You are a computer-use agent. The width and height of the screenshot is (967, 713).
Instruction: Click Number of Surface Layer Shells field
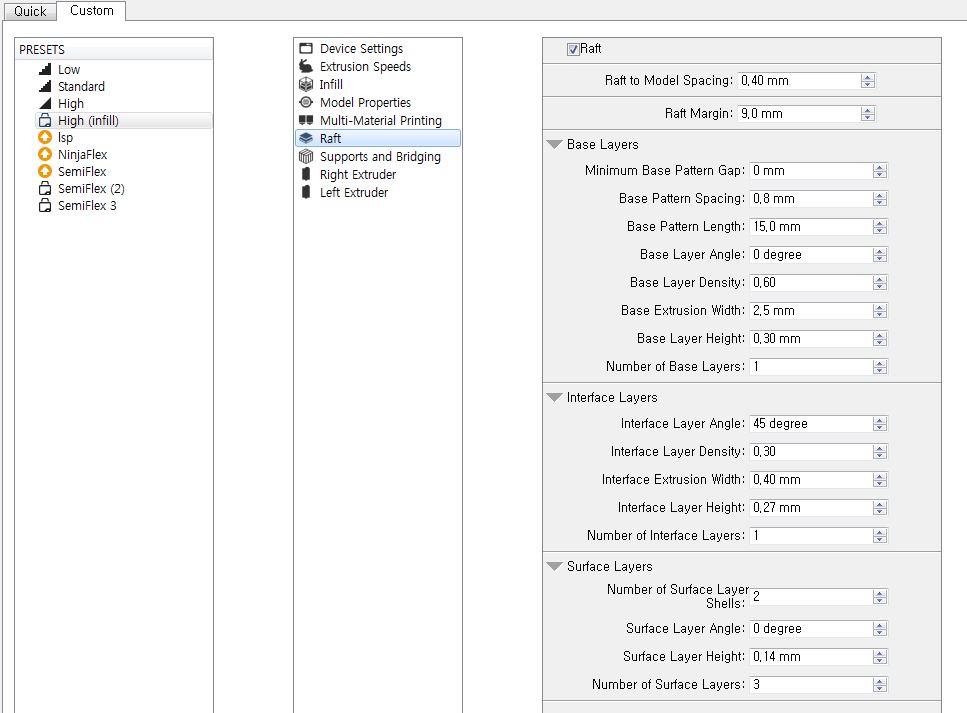812,597
